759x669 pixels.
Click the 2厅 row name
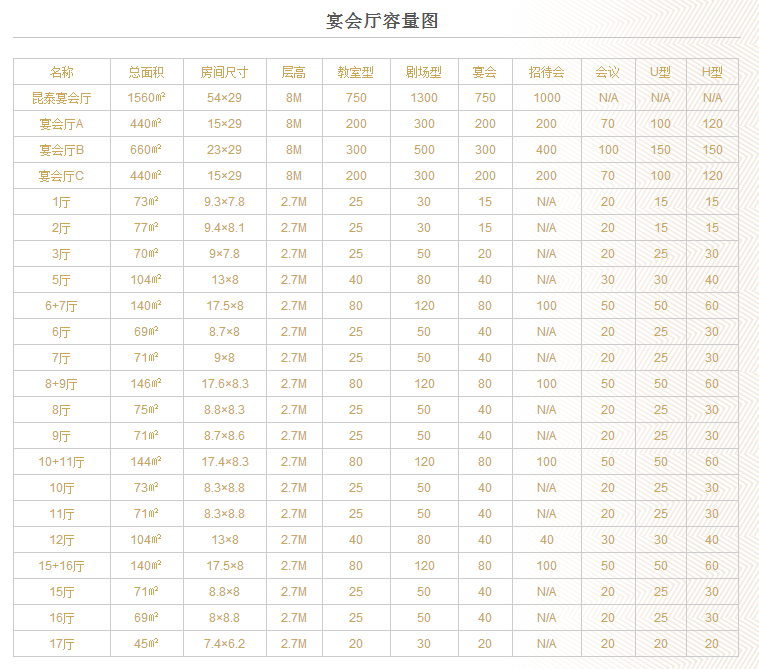tap(61, 228)
